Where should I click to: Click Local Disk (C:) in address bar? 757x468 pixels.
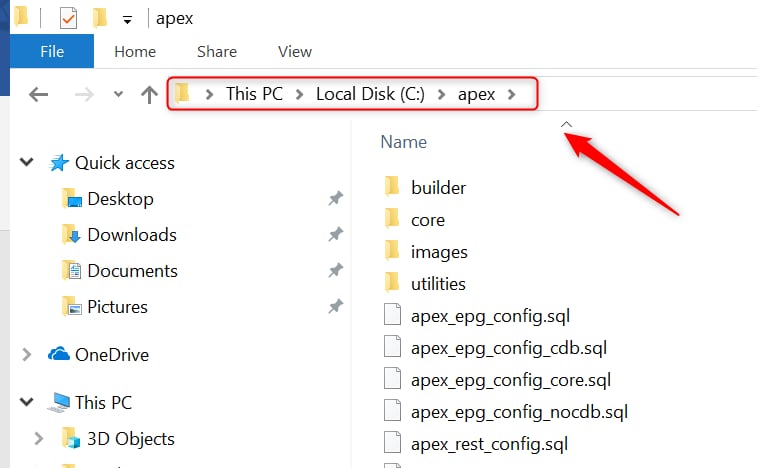click(370, 94)
